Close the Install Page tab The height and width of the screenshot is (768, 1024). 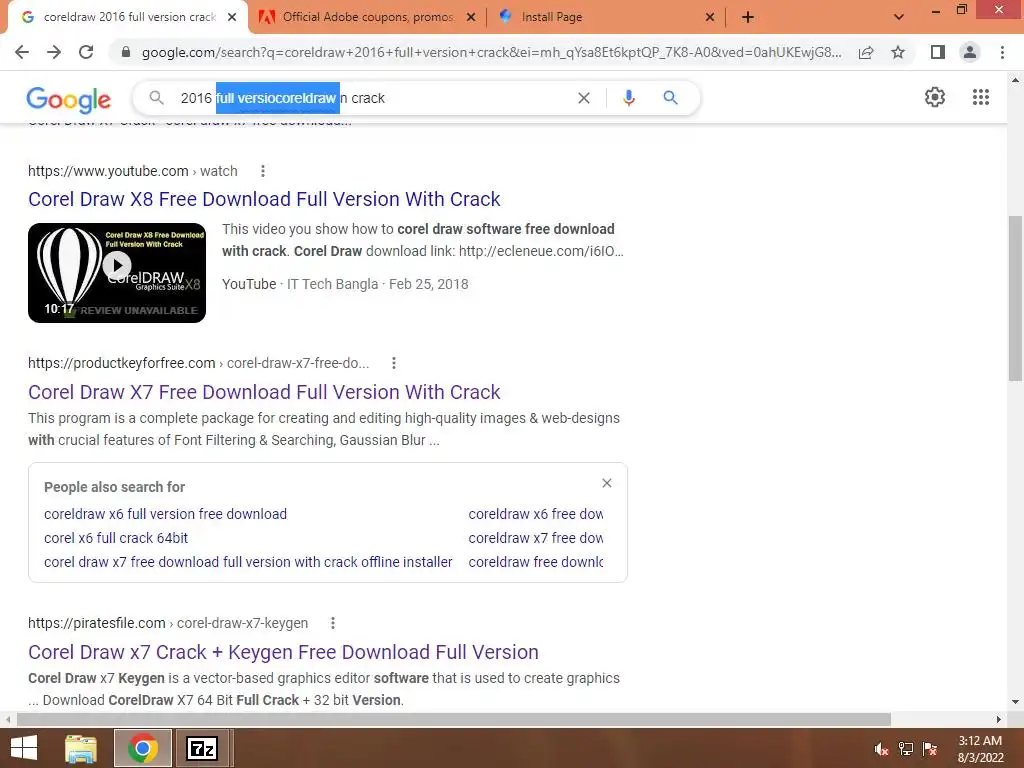point(710,17)
